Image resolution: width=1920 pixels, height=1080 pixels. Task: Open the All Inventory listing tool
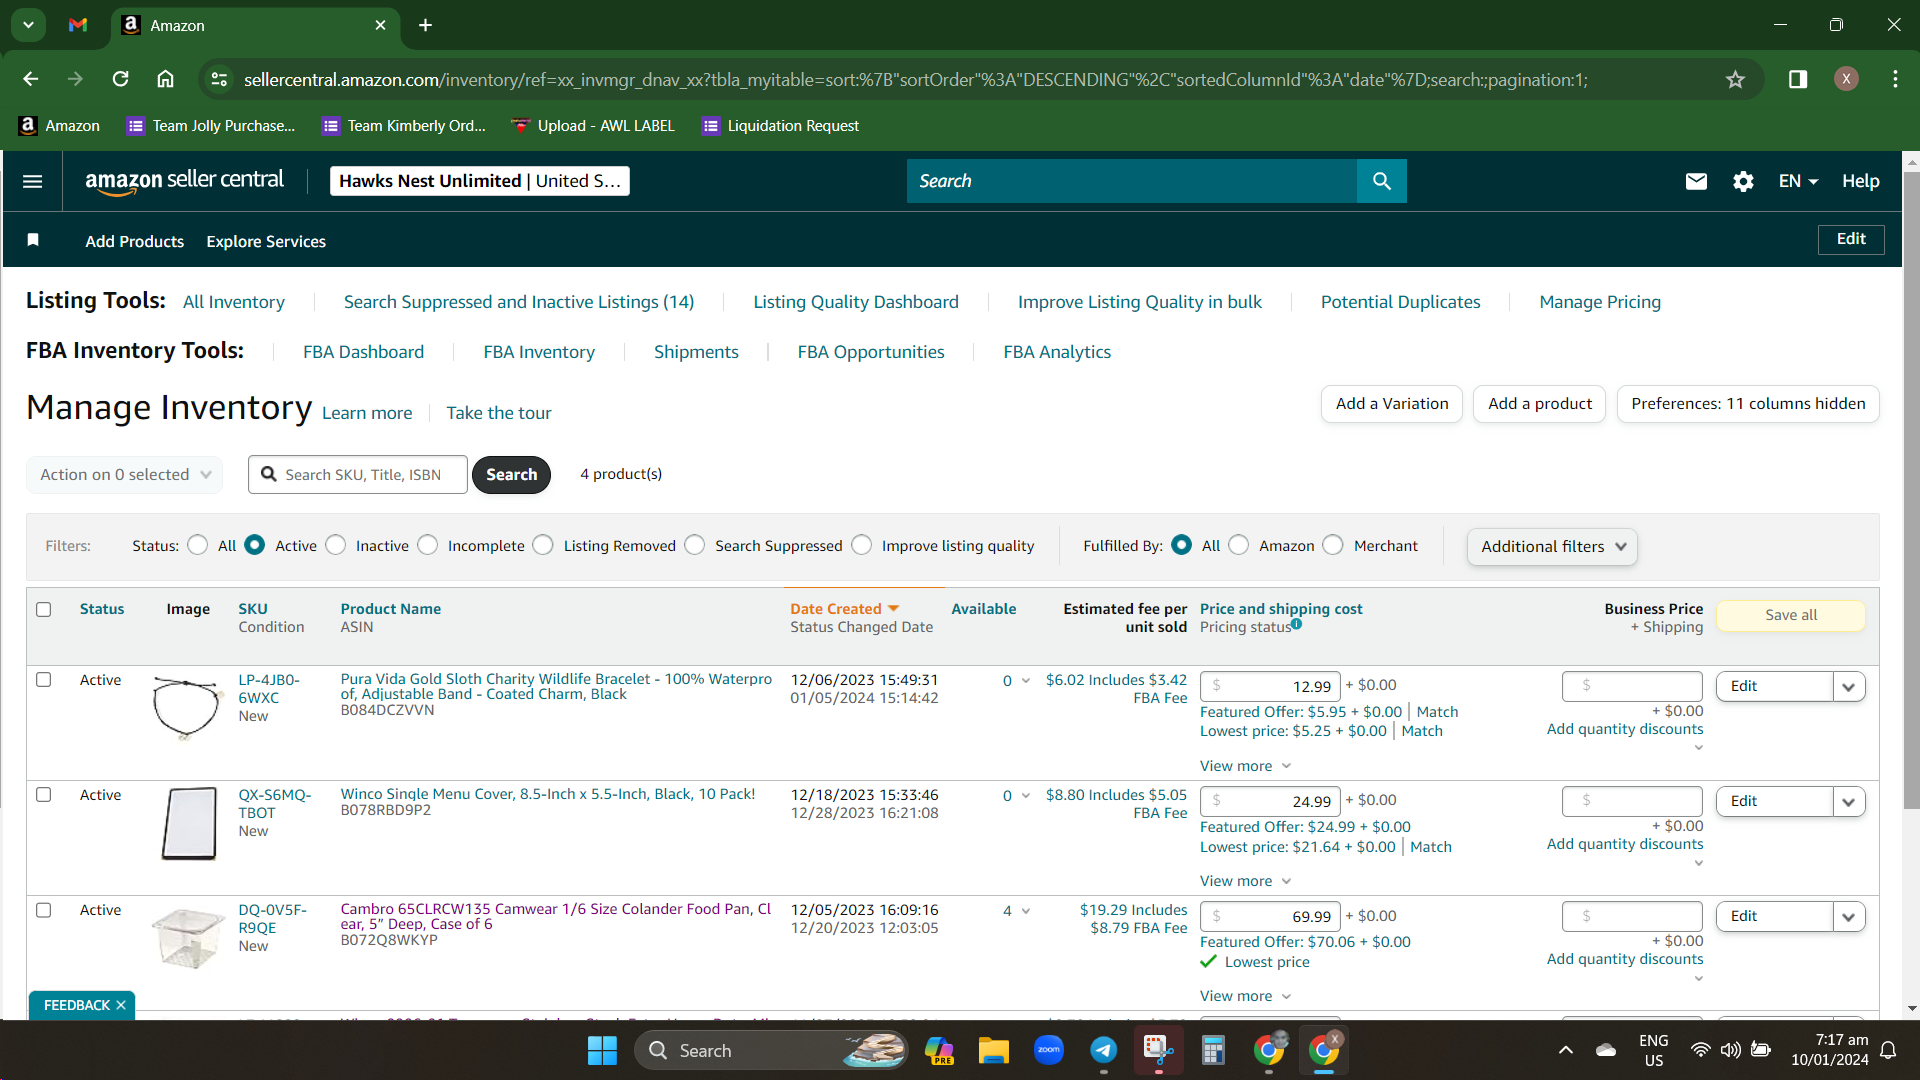click(x=234, y=302)
